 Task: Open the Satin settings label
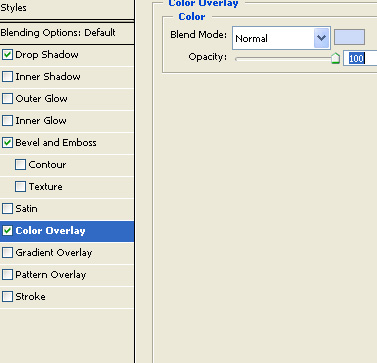(26, 208)
